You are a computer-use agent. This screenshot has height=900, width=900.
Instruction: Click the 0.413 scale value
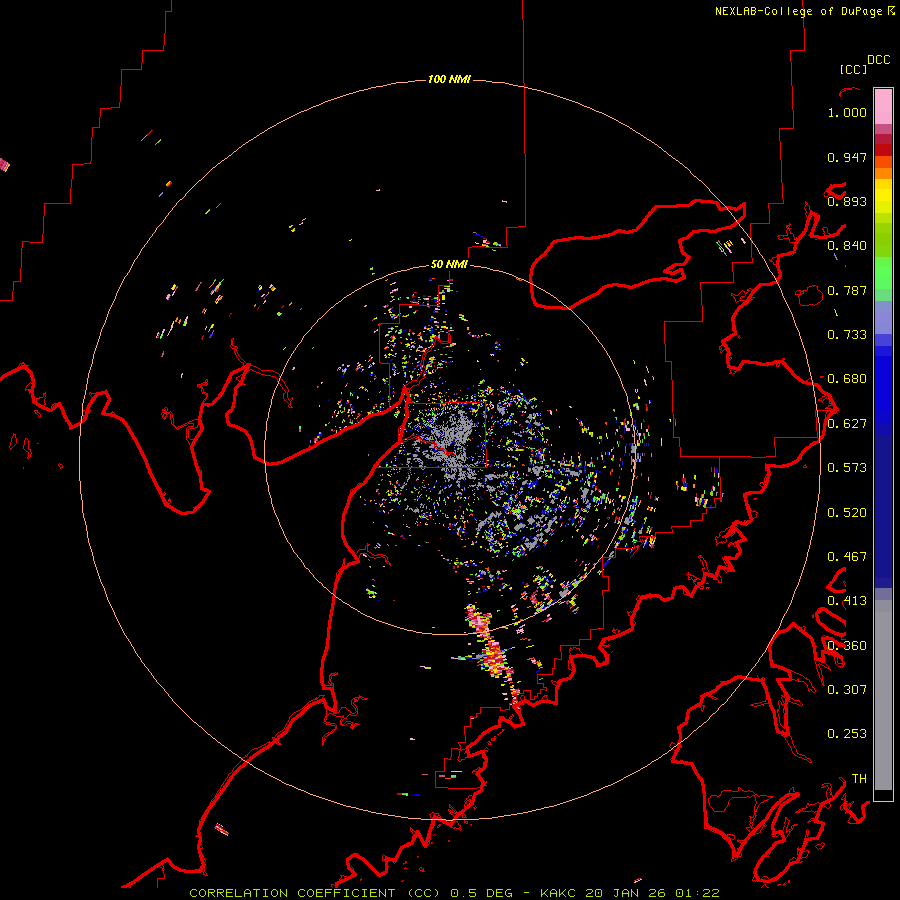847,601
